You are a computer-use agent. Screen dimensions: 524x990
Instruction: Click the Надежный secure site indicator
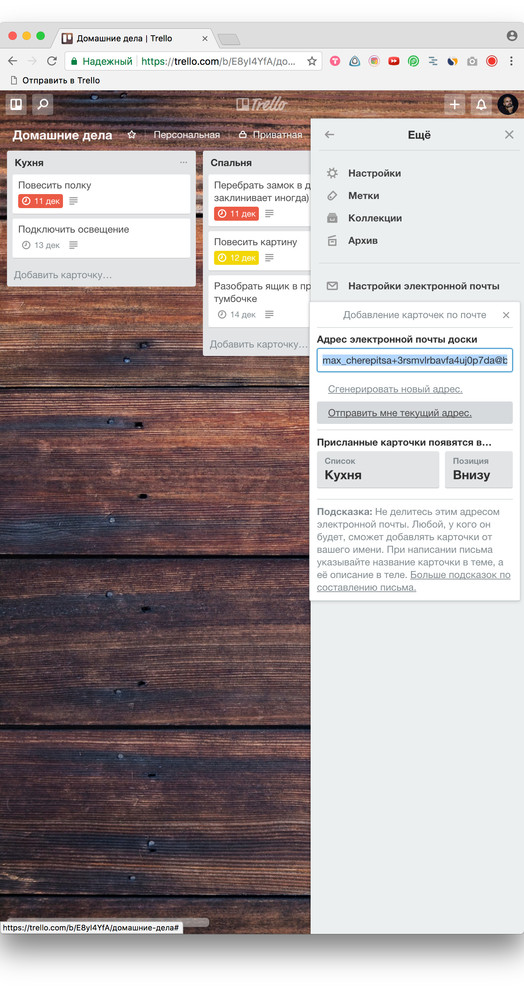coord(101,61)
